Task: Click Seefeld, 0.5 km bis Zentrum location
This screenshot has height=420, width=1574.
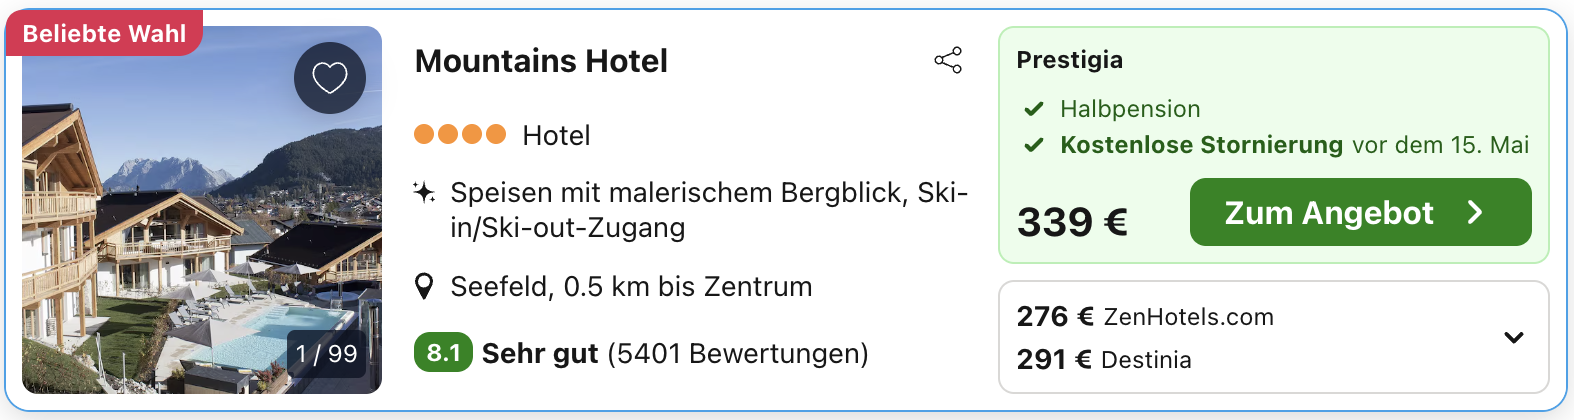Action: tap(631, 287)
